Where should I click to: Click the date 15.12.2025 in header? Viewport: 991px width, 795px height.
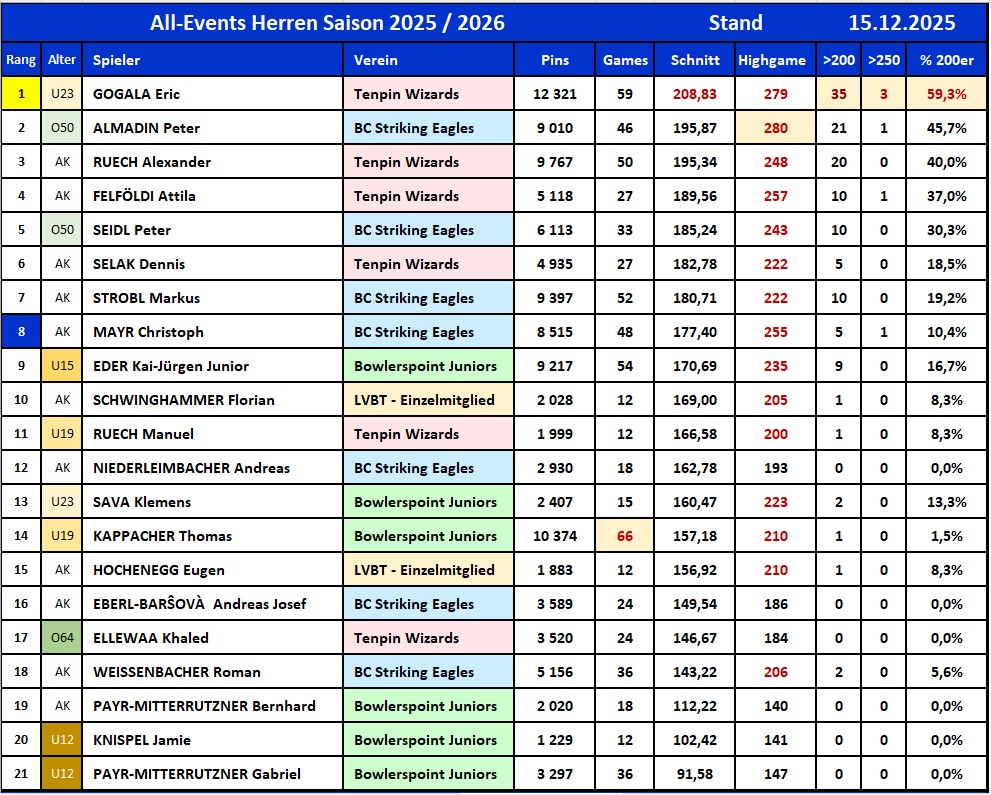coord(901,22)
